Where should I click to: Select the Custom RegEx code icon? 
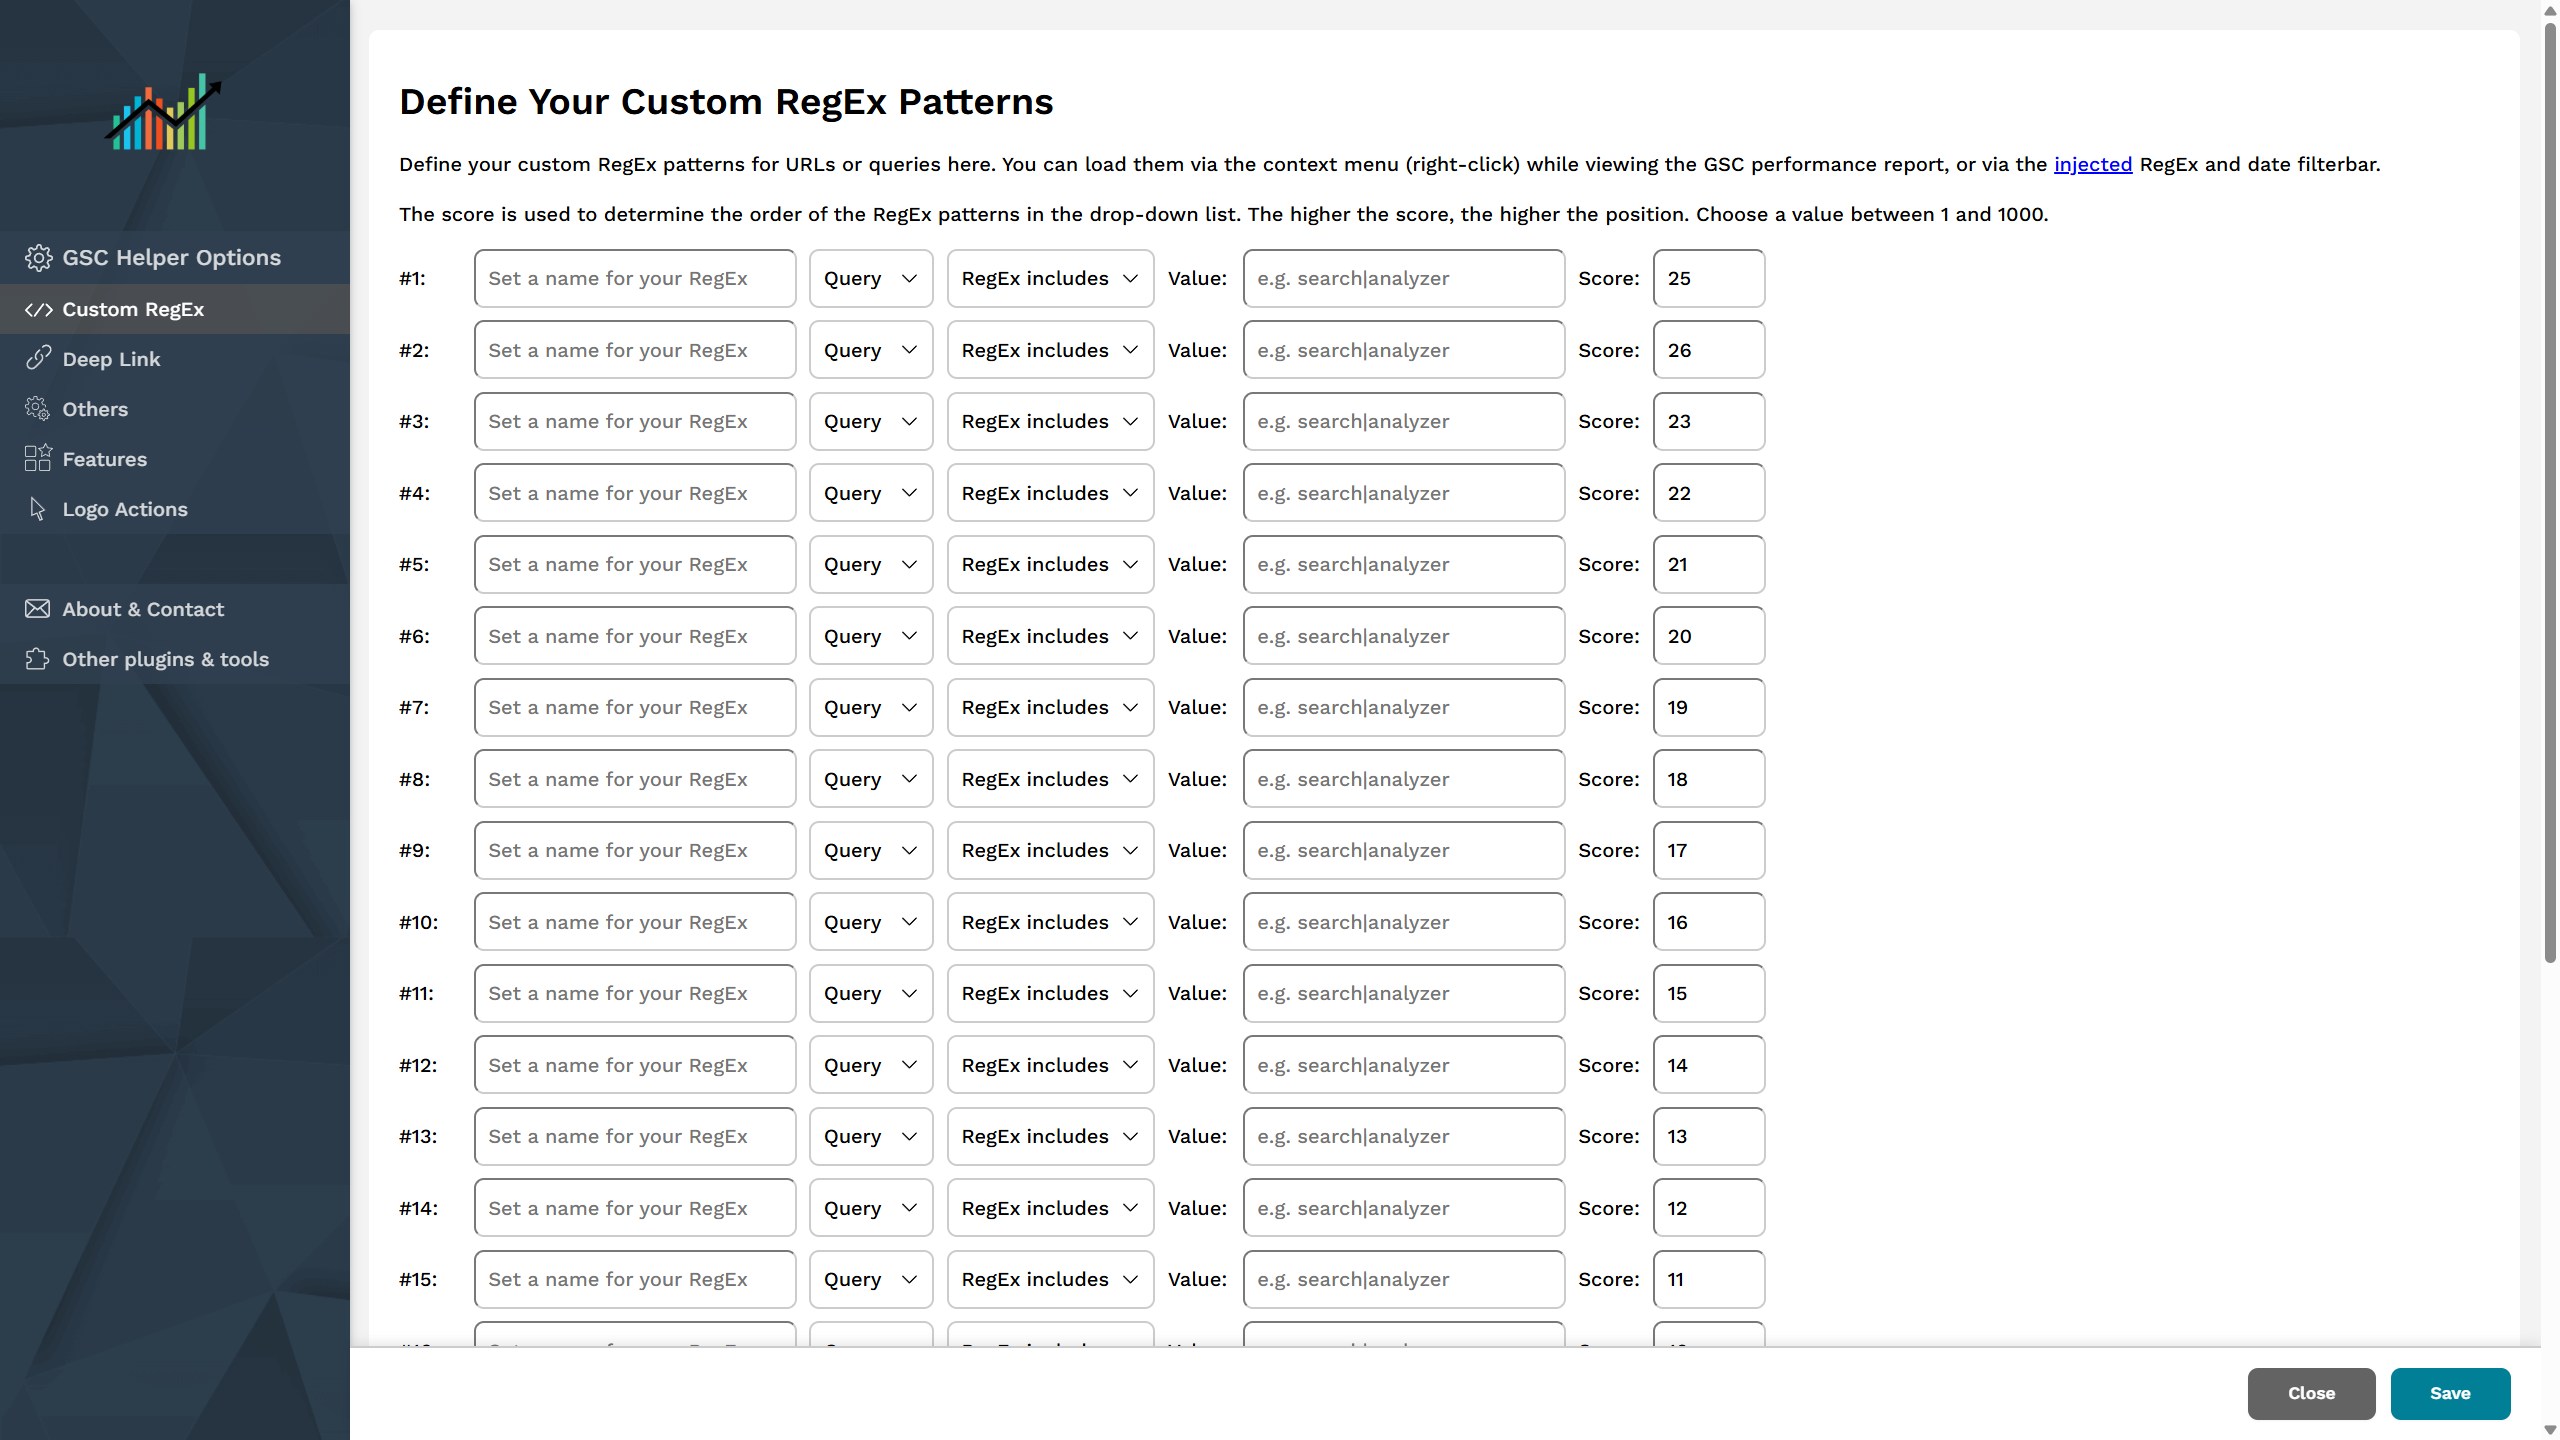pos(40,309)
